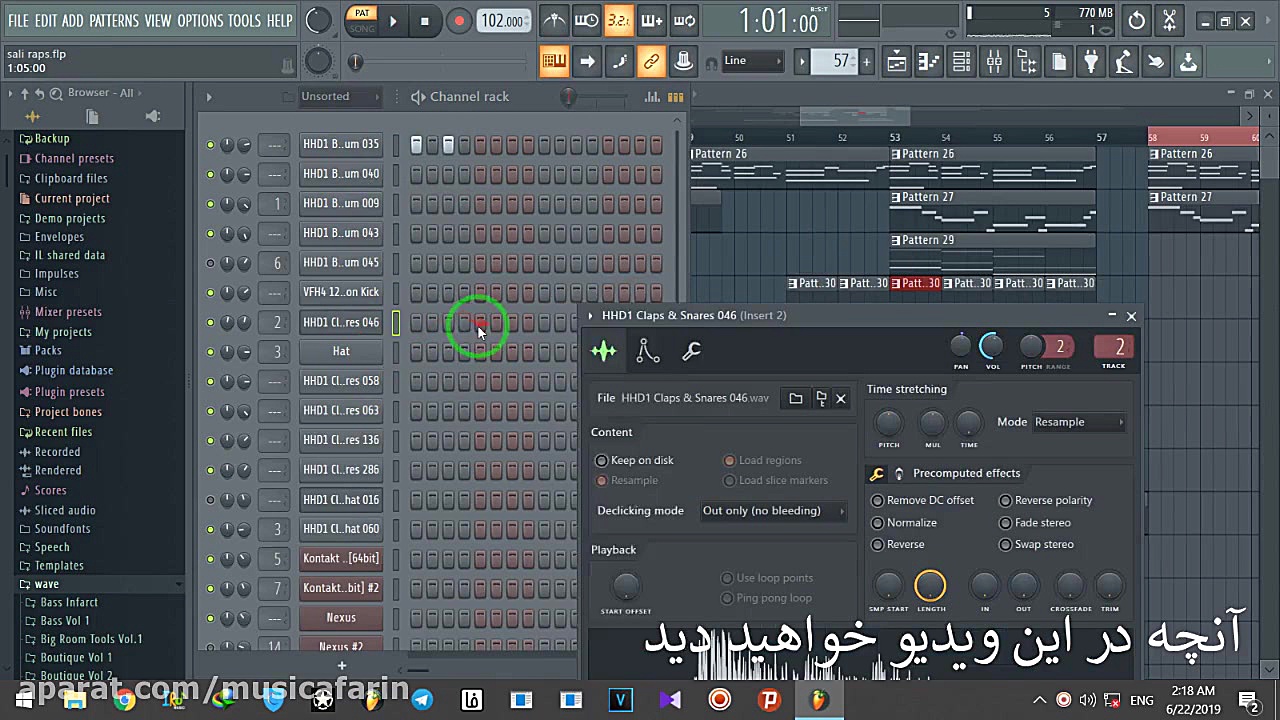Toggle the link-to-controller chain icon
1280x720 pixels.
click(651, 62)
